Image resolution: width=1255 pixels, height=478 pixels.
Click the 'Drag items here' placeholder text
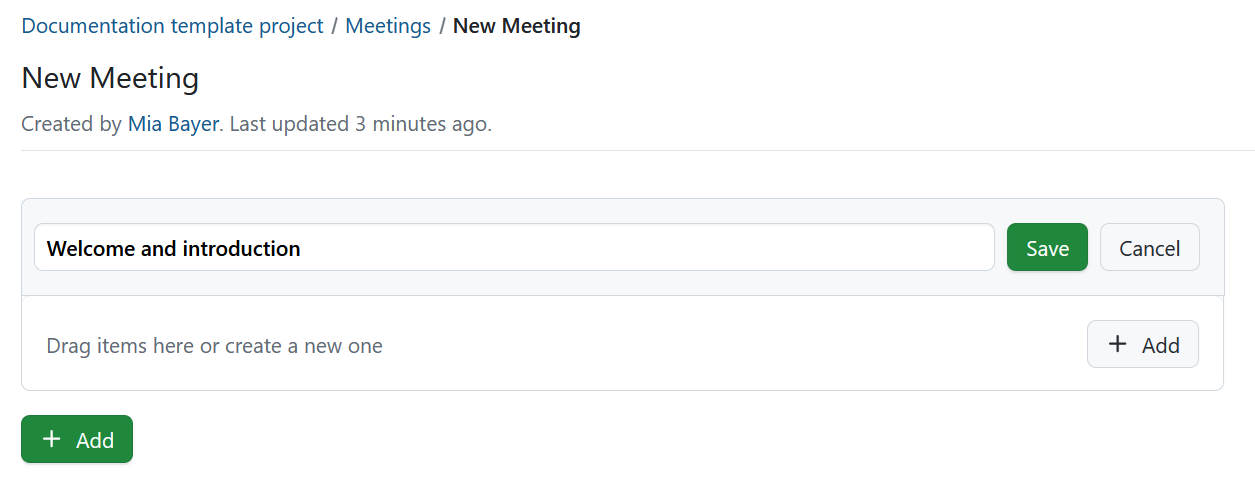pyautogui.click(x=214, y=346)
